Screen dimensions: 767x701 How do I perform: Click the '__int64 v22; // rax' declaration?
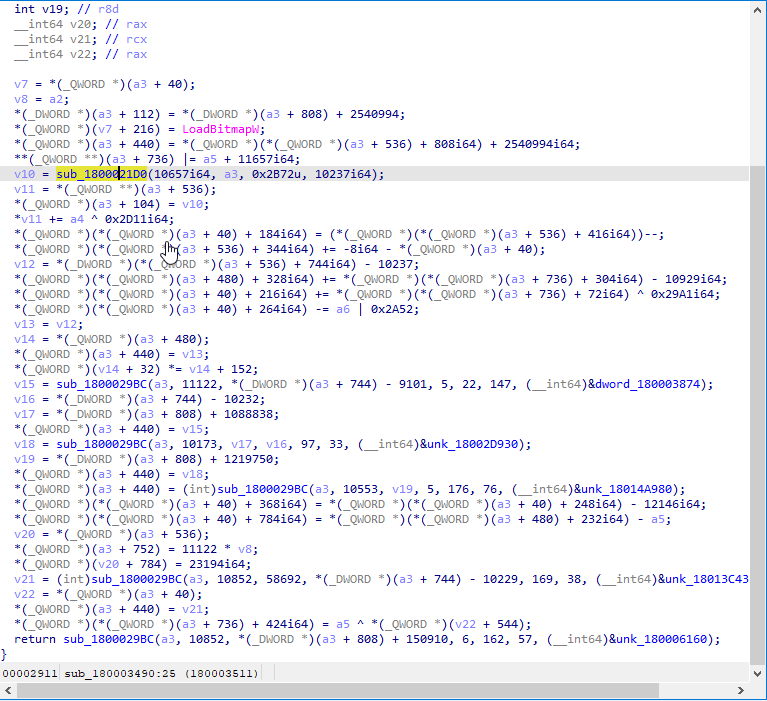tap(81, 54)
